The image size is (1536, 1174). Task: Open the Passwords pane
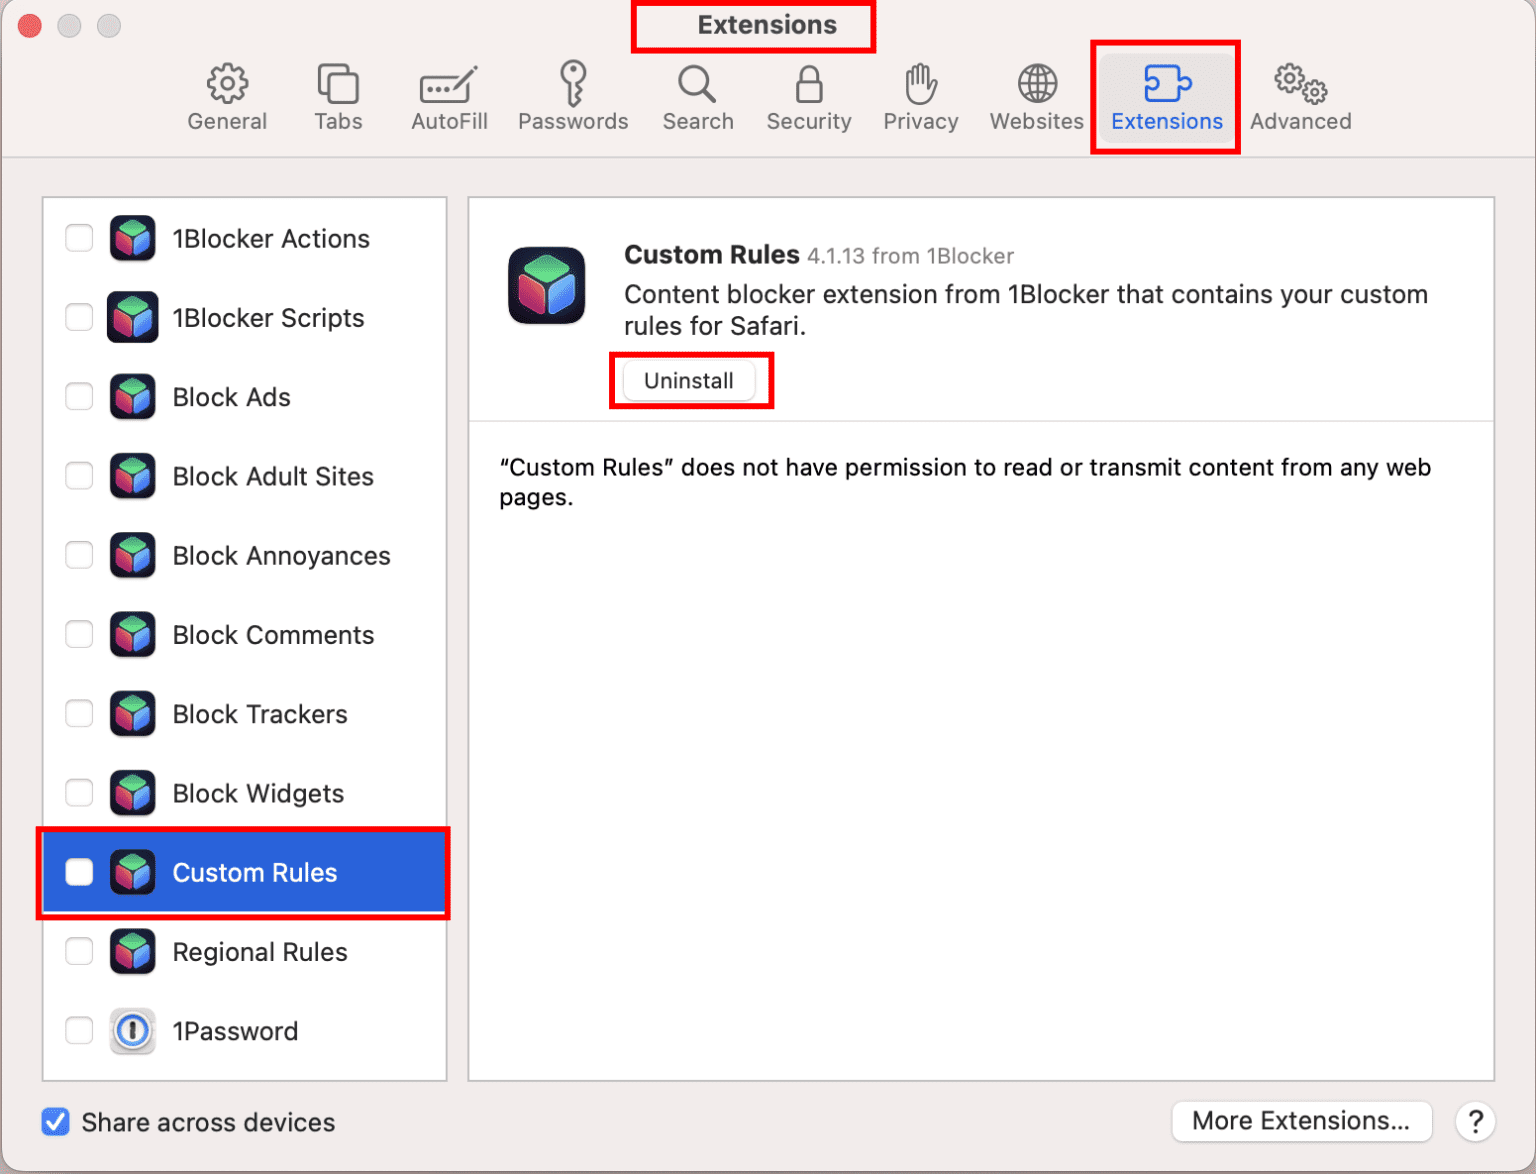click(572, 97)
